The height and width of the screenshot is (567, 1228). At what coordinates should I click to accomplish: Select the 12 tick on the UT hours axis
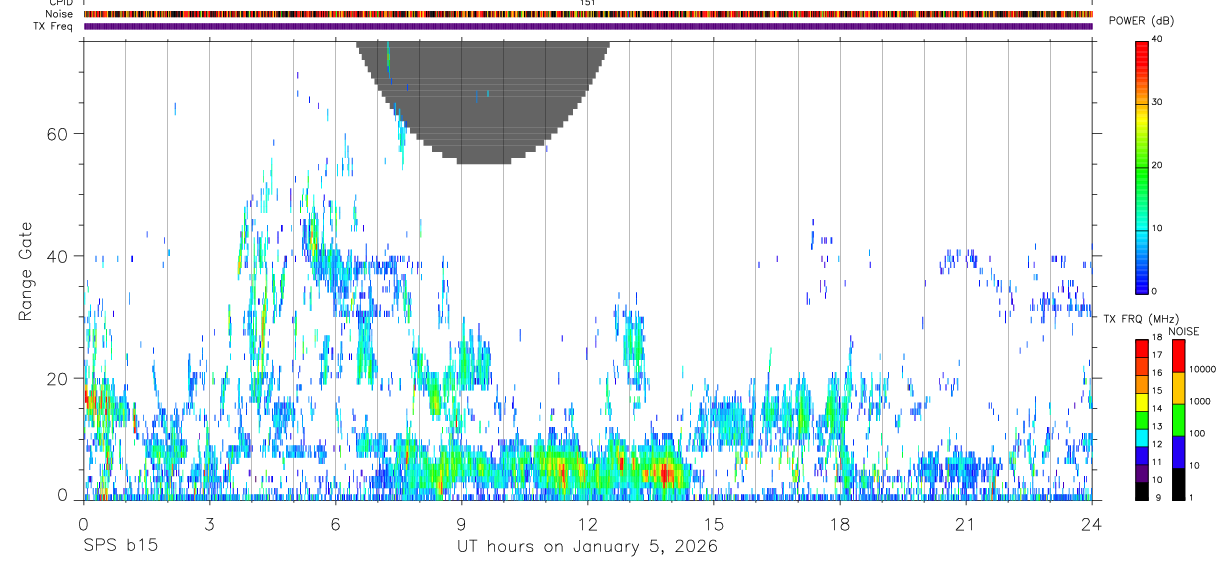click(587, 524)
